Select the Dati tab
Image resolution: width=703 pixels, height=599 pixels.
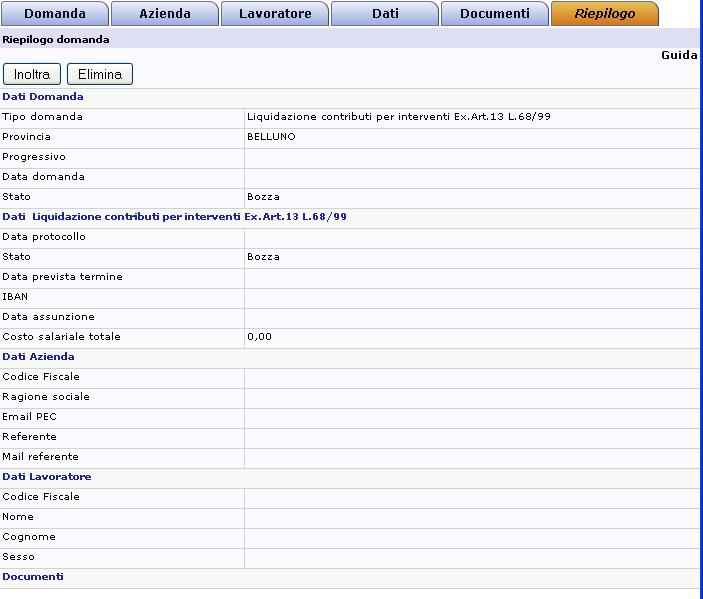(x=384, y=14)
